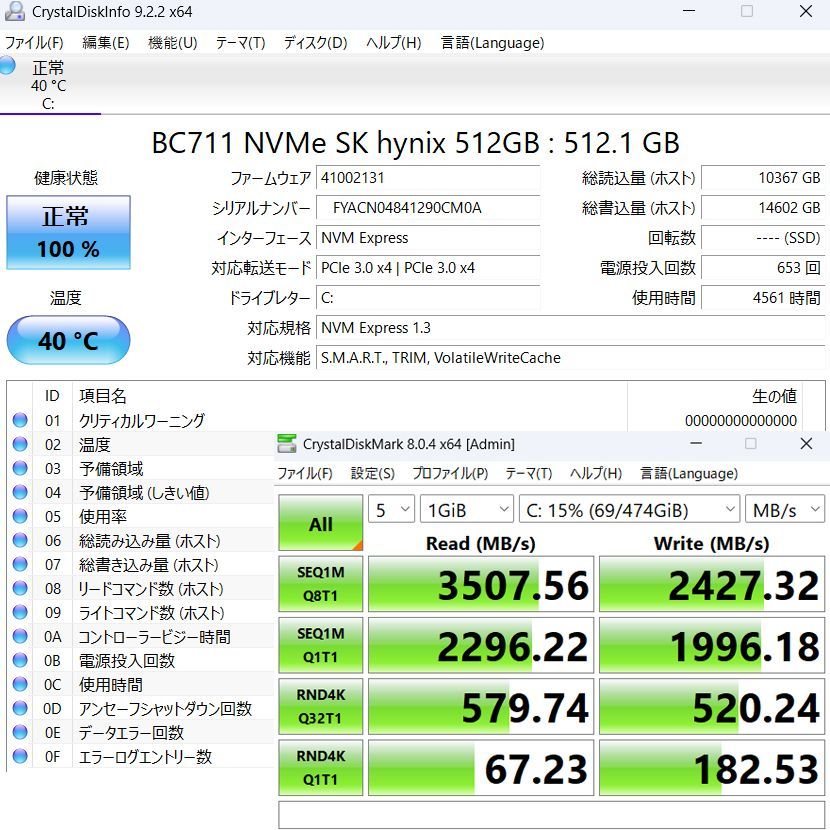Open the MB/s units selector
This screenshot has width=830, height=830.
point(786,509)
